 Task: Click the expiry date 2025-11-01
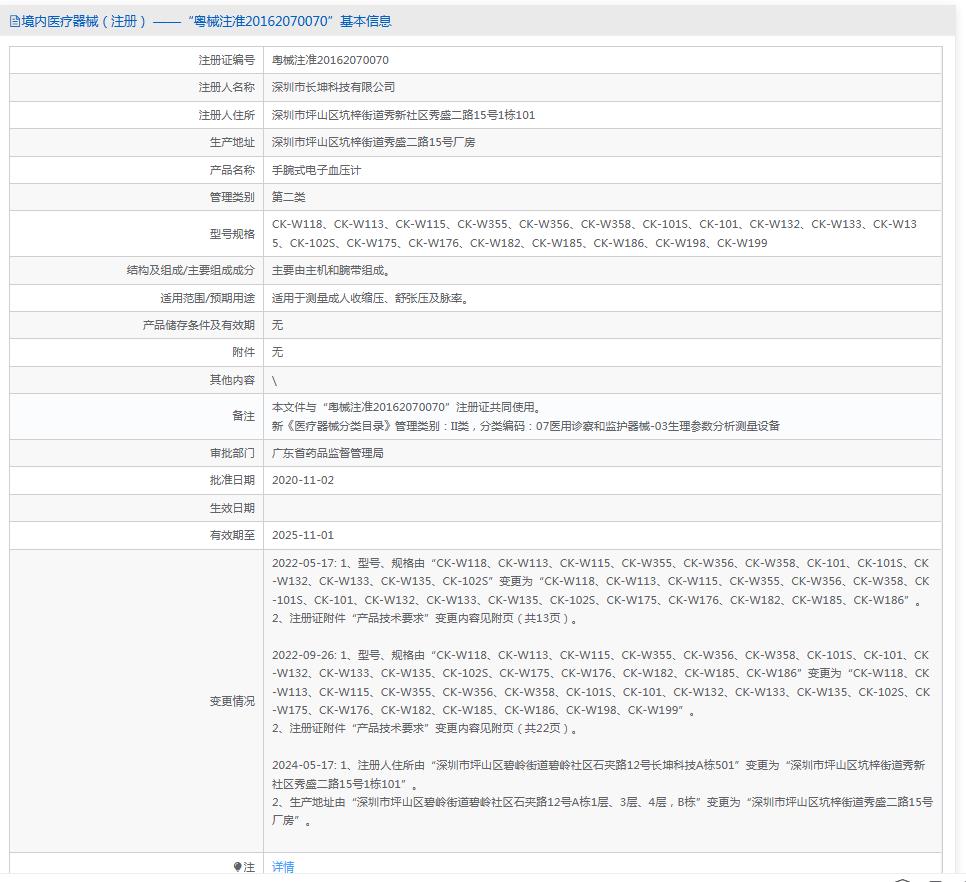click(303, 535)
